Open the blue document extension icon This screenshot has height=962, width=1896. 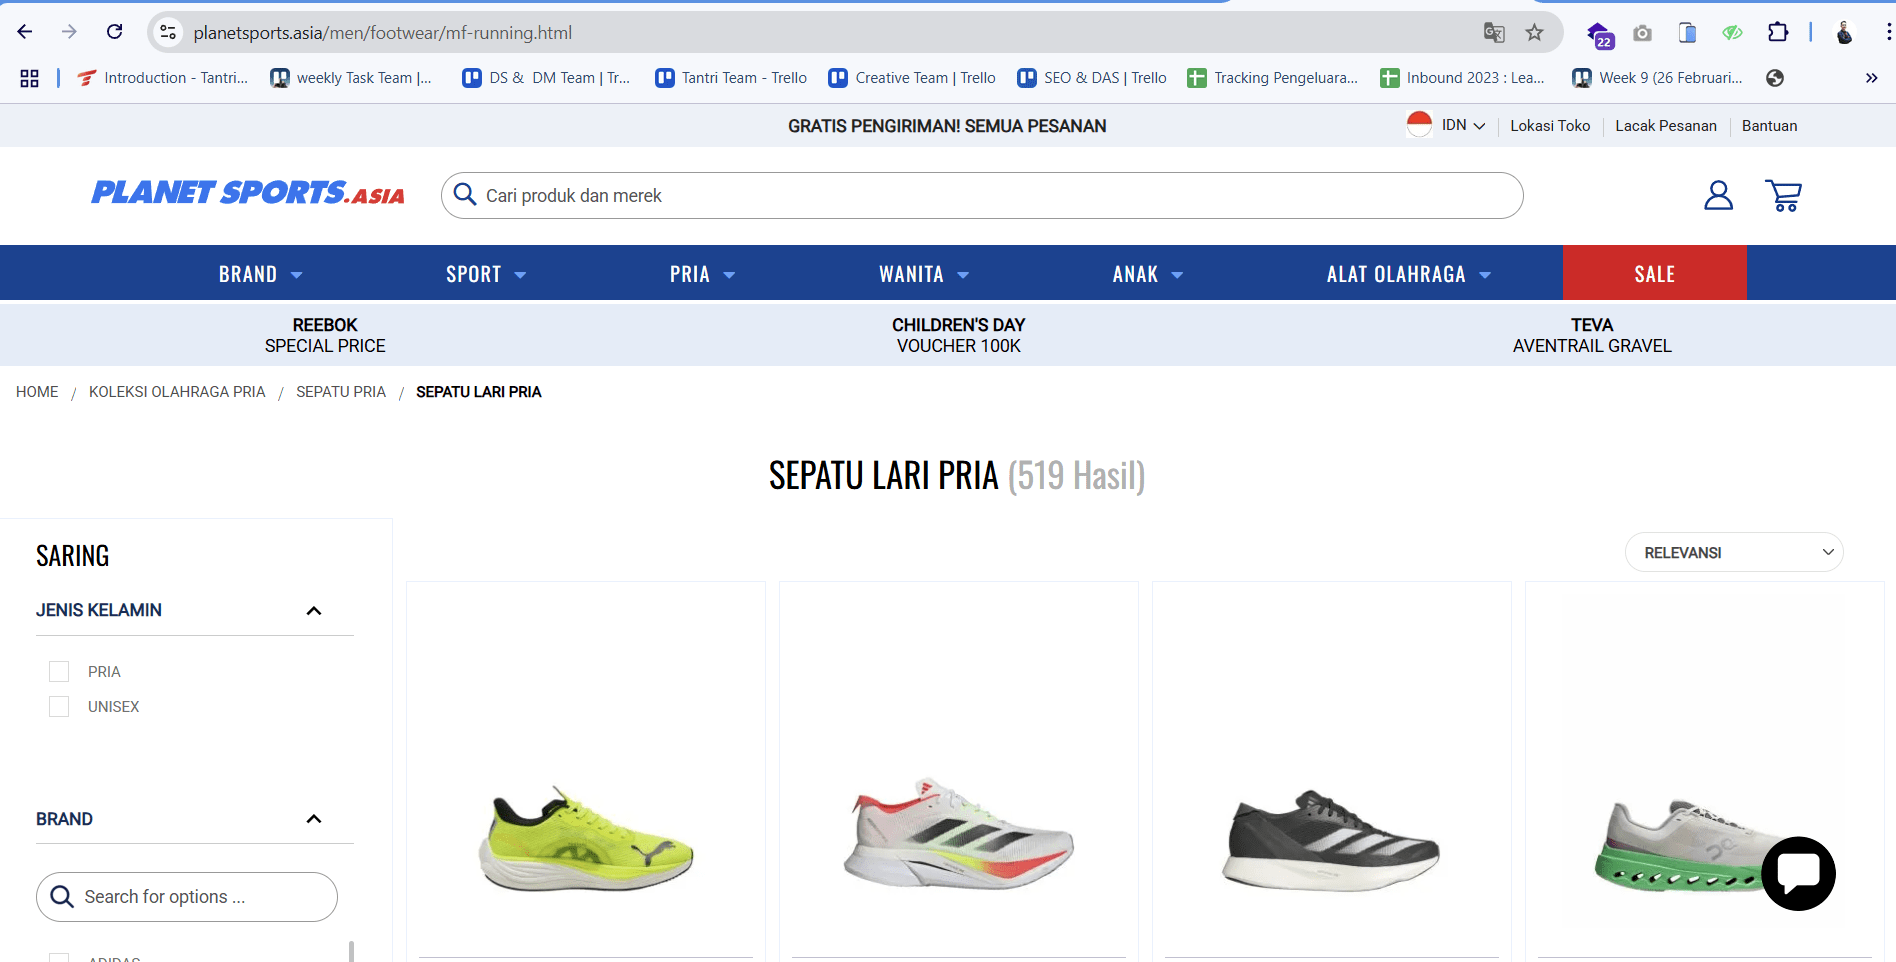point(1687,33)
